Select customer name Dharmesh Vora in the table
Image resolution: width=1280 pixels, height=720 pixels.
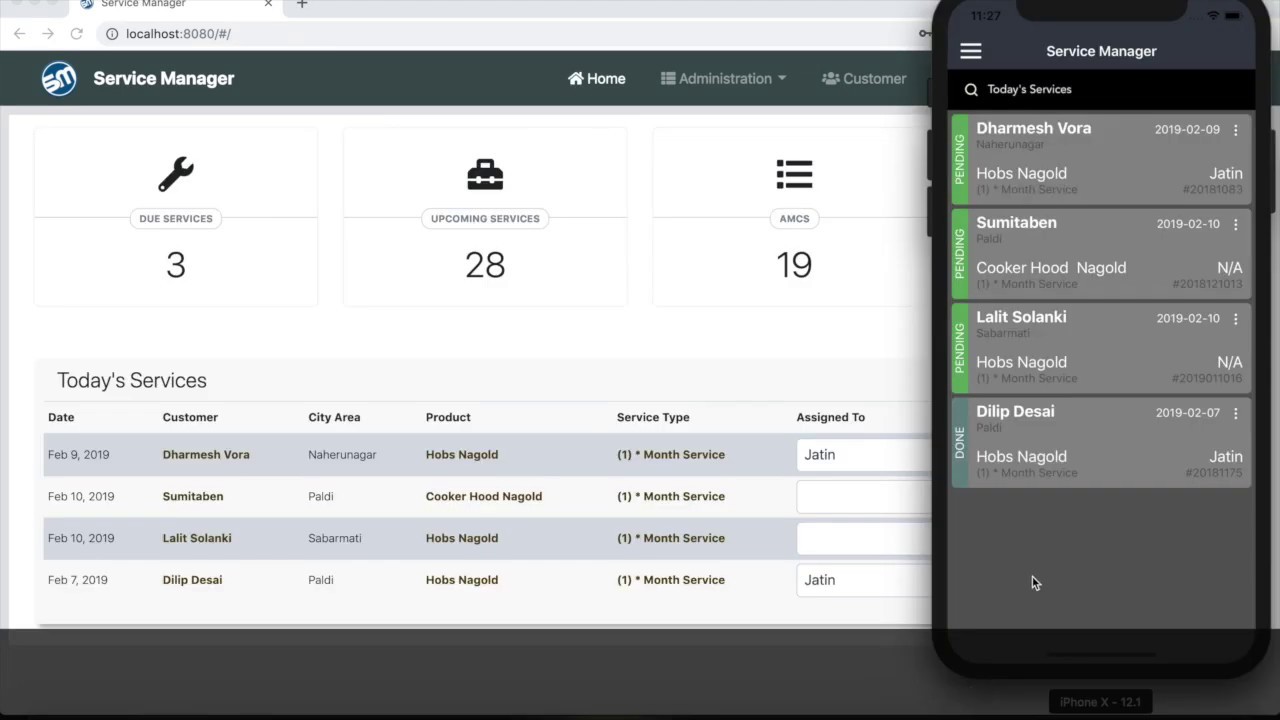[206, 454]
